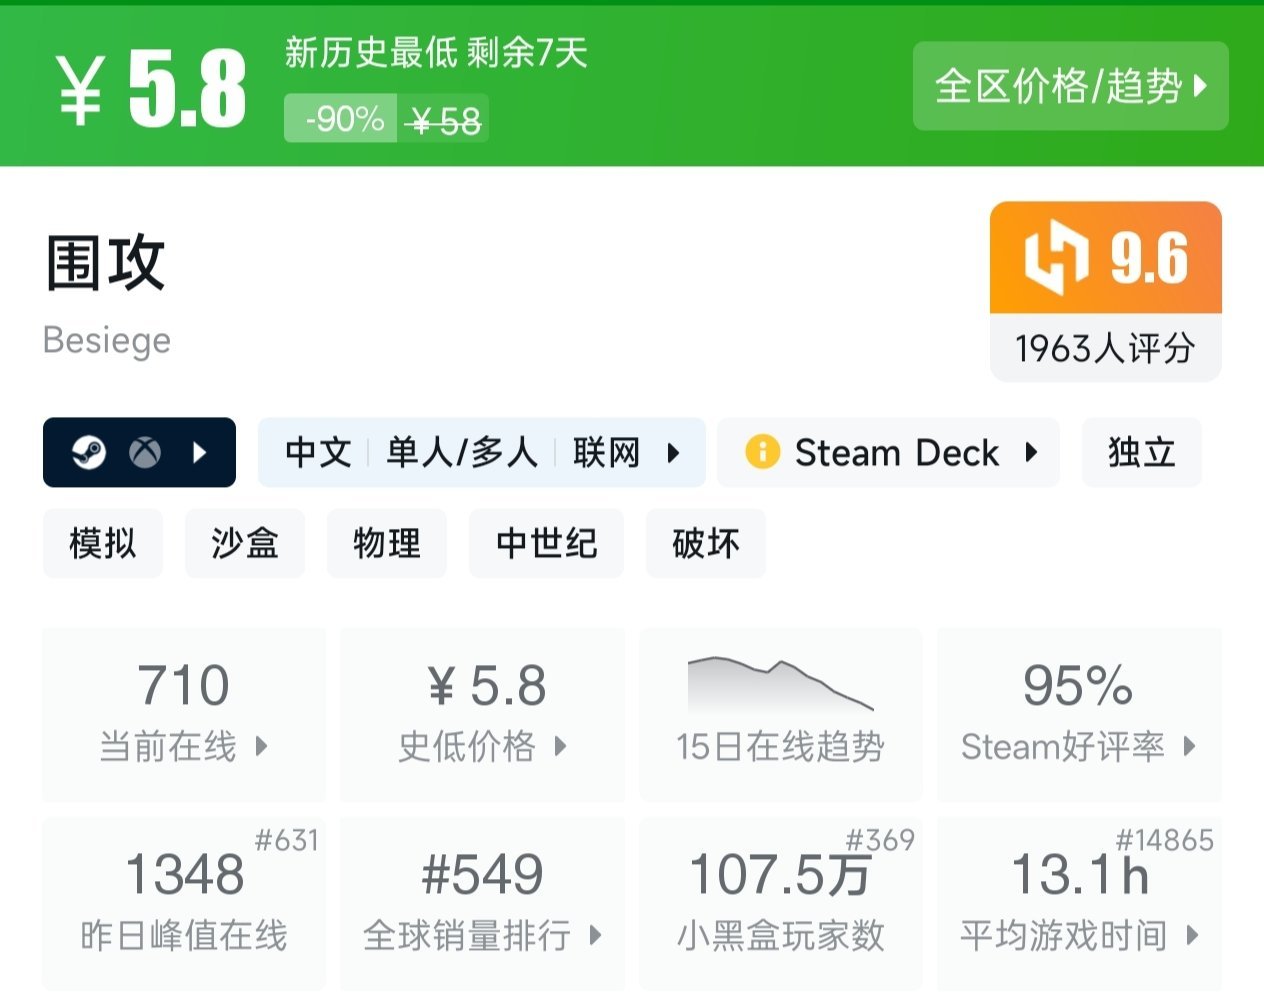This screenshot has height=998, width=1264.
Task: Expand language and multiplayer details arrow
Action: coord(673,453)
